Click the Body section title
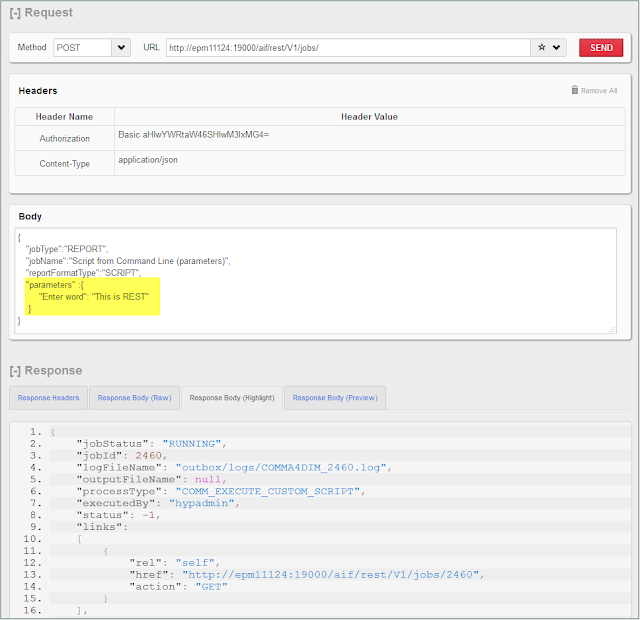The width and height of the screenshot is (640, 620). (x=30, y=216)
